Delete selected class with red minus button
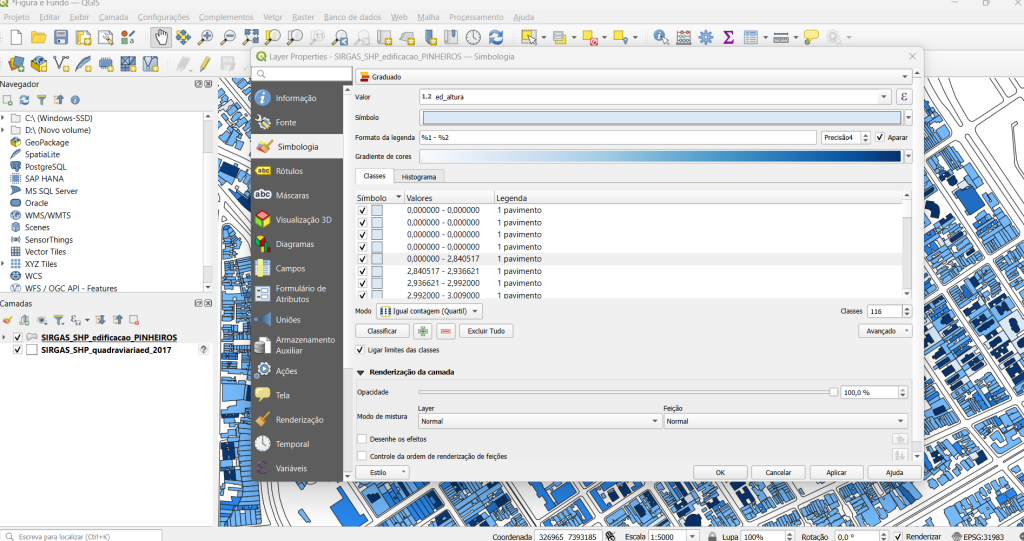This screenshot has height=541, width=1024. coord(445,331)
